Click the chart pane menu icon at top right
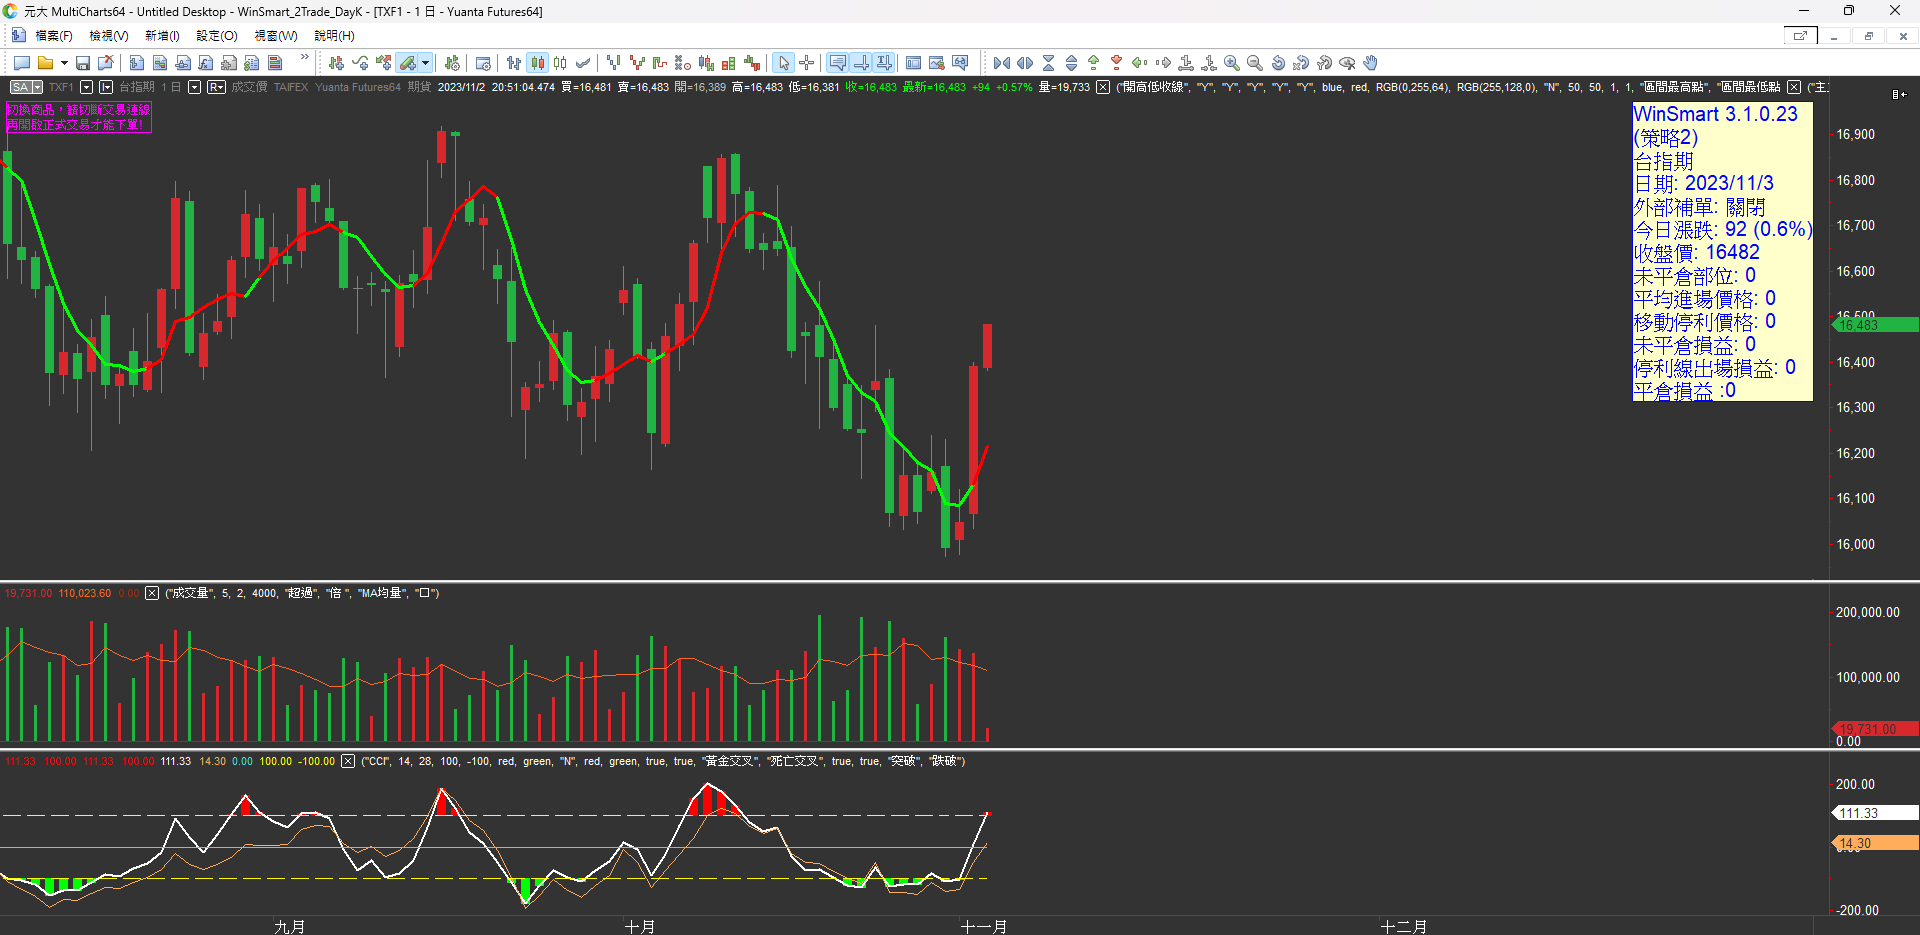This screenshot has height=935, width=1920. [x=1898, y=94]
